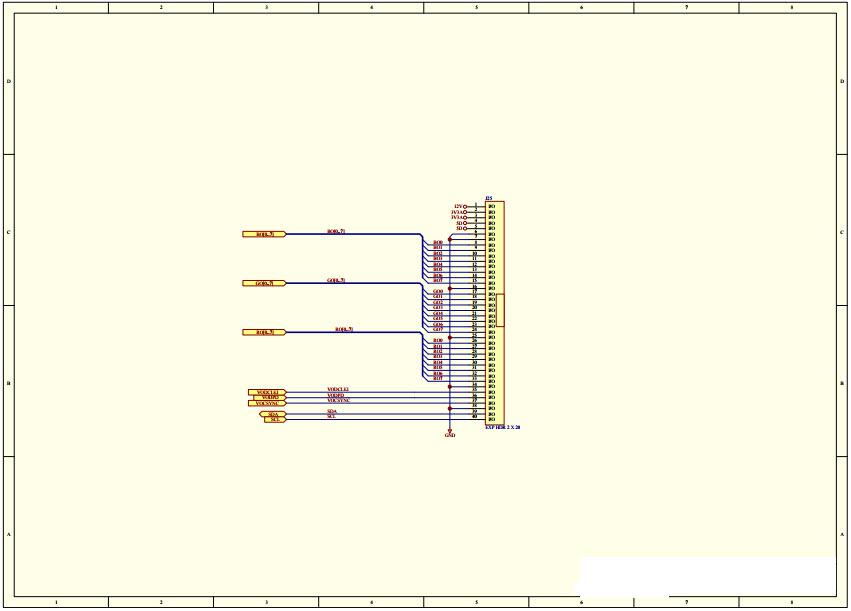Select the BOD7 net label
Viewport: 851px width, 611px height.
tap(437, 376)
